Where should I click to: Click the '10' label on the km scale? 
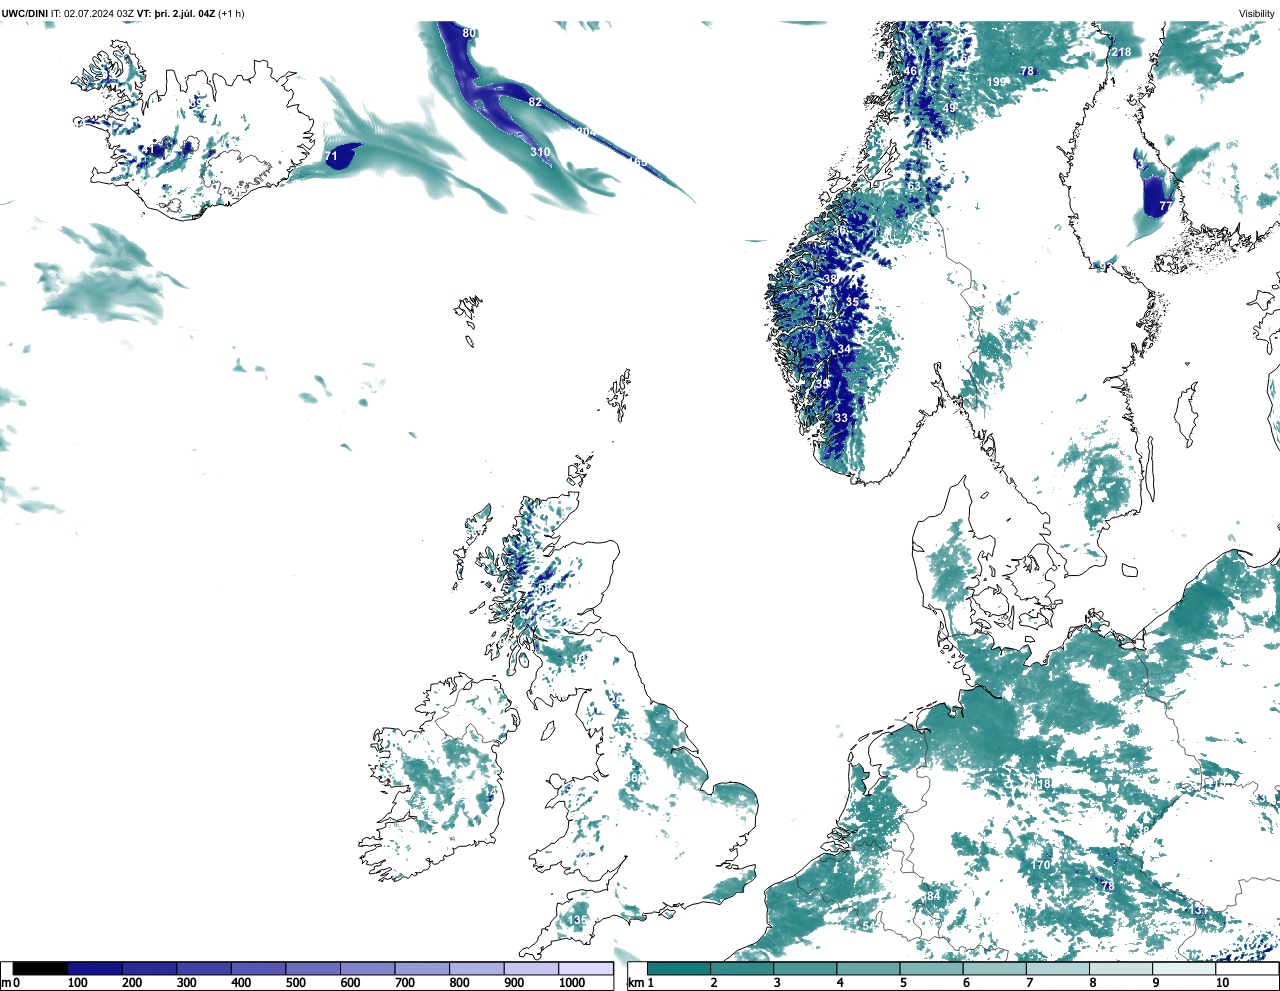click(x=1222, y=983)
